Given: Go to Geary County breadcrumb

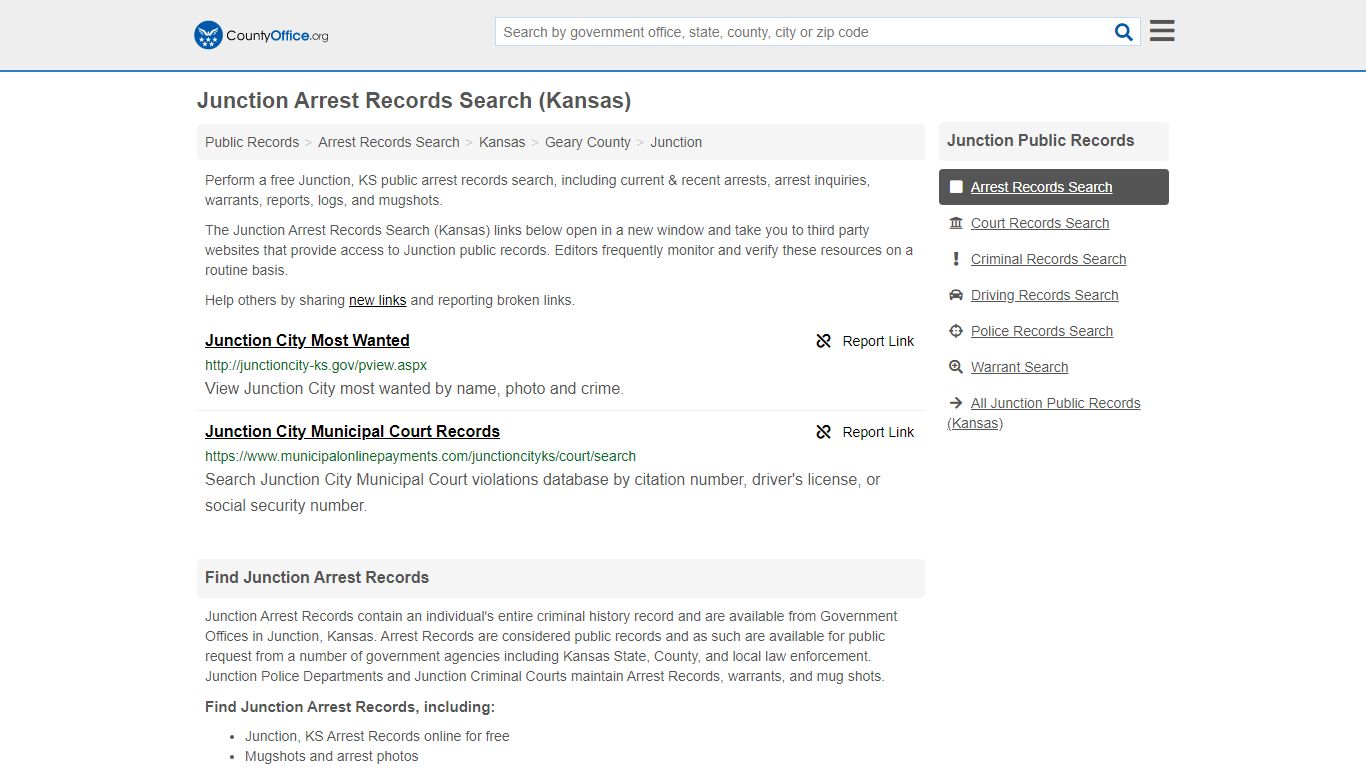Looking at the screenshot, I should coord(588,142).
